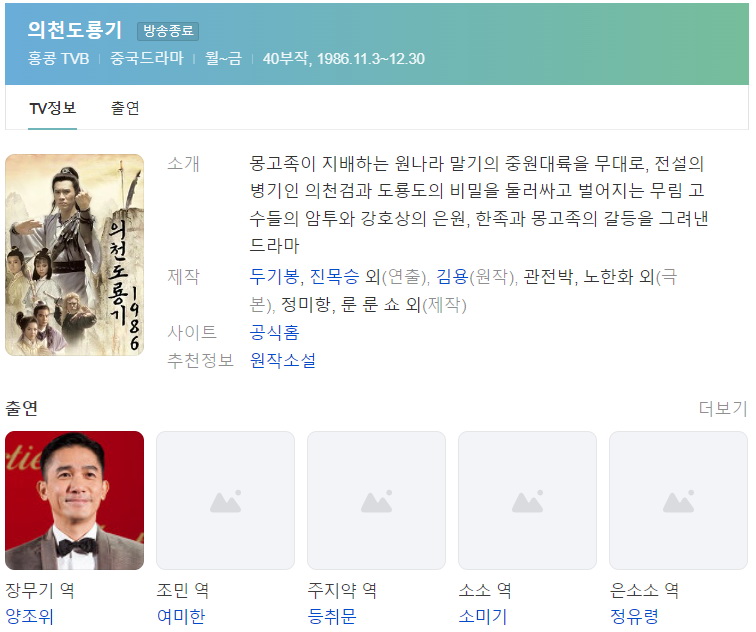
Task: Visit the 공식홈 official site link
Action: pos(274,333)
